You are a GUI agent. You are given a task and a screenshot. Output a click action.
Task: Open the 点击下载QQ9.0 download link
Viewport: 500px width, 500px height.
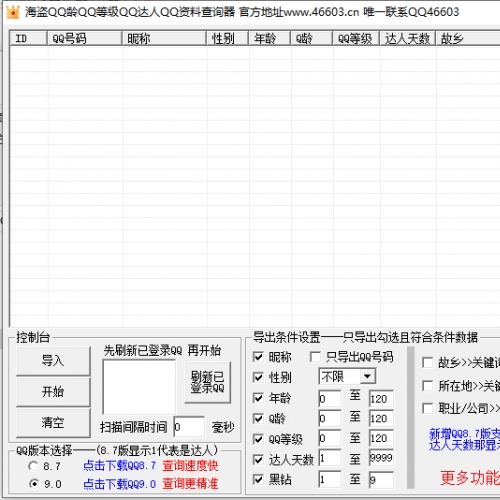coord(119,484)
